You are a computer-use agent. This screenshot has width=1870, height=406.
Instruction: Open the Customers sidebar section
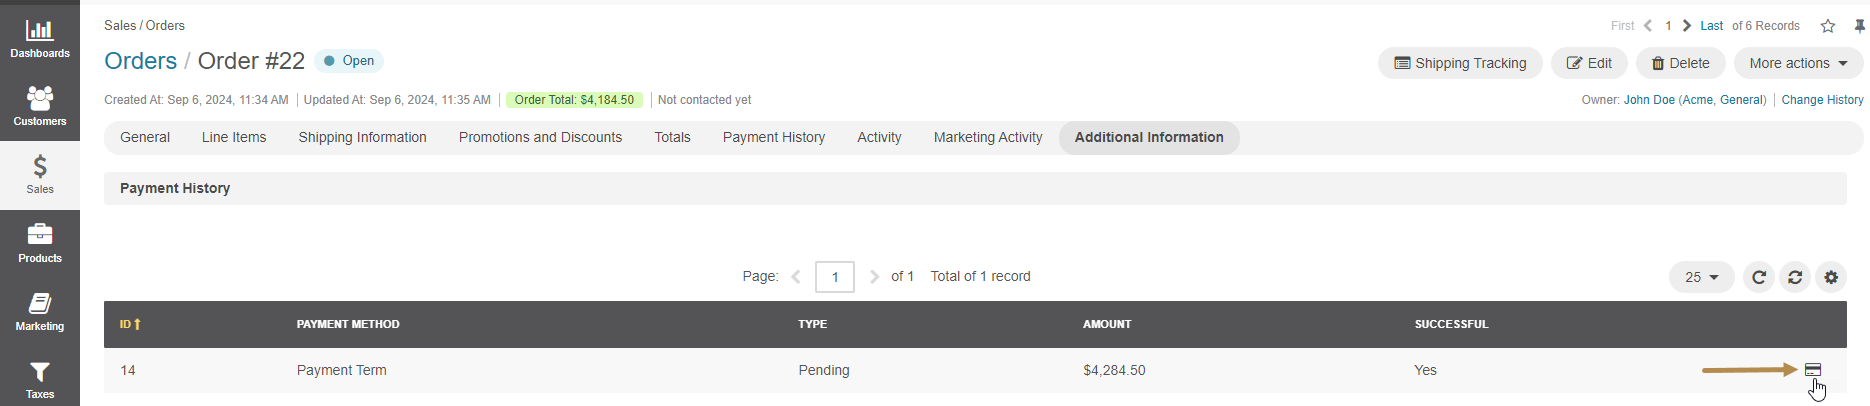click(40, 106)
